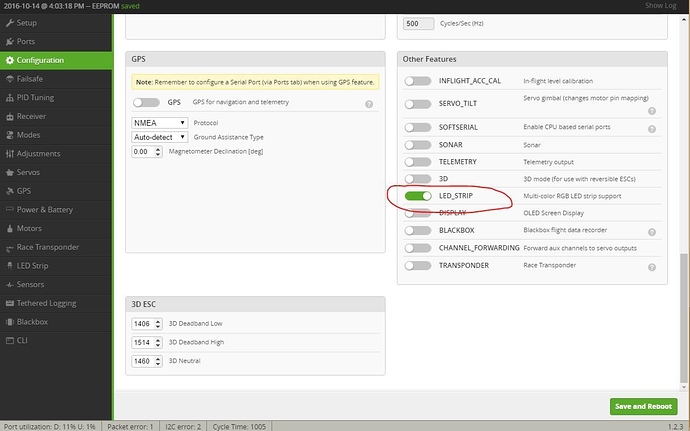Open Auto-detect Ground Assistance dropdown

[159, 137]
